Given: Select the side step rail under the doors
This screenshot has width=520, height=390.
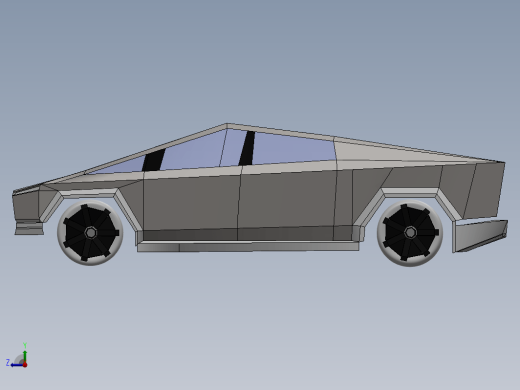Looking at the screenshot, I should (248, 246).
